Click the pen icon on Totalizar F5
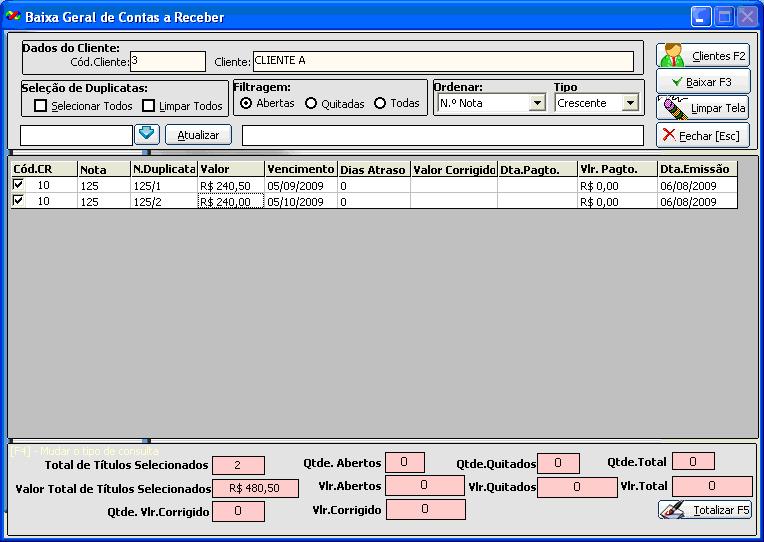The height and width of the screenshot is (542, 764). pyautogui.click(x=672, y=510)
